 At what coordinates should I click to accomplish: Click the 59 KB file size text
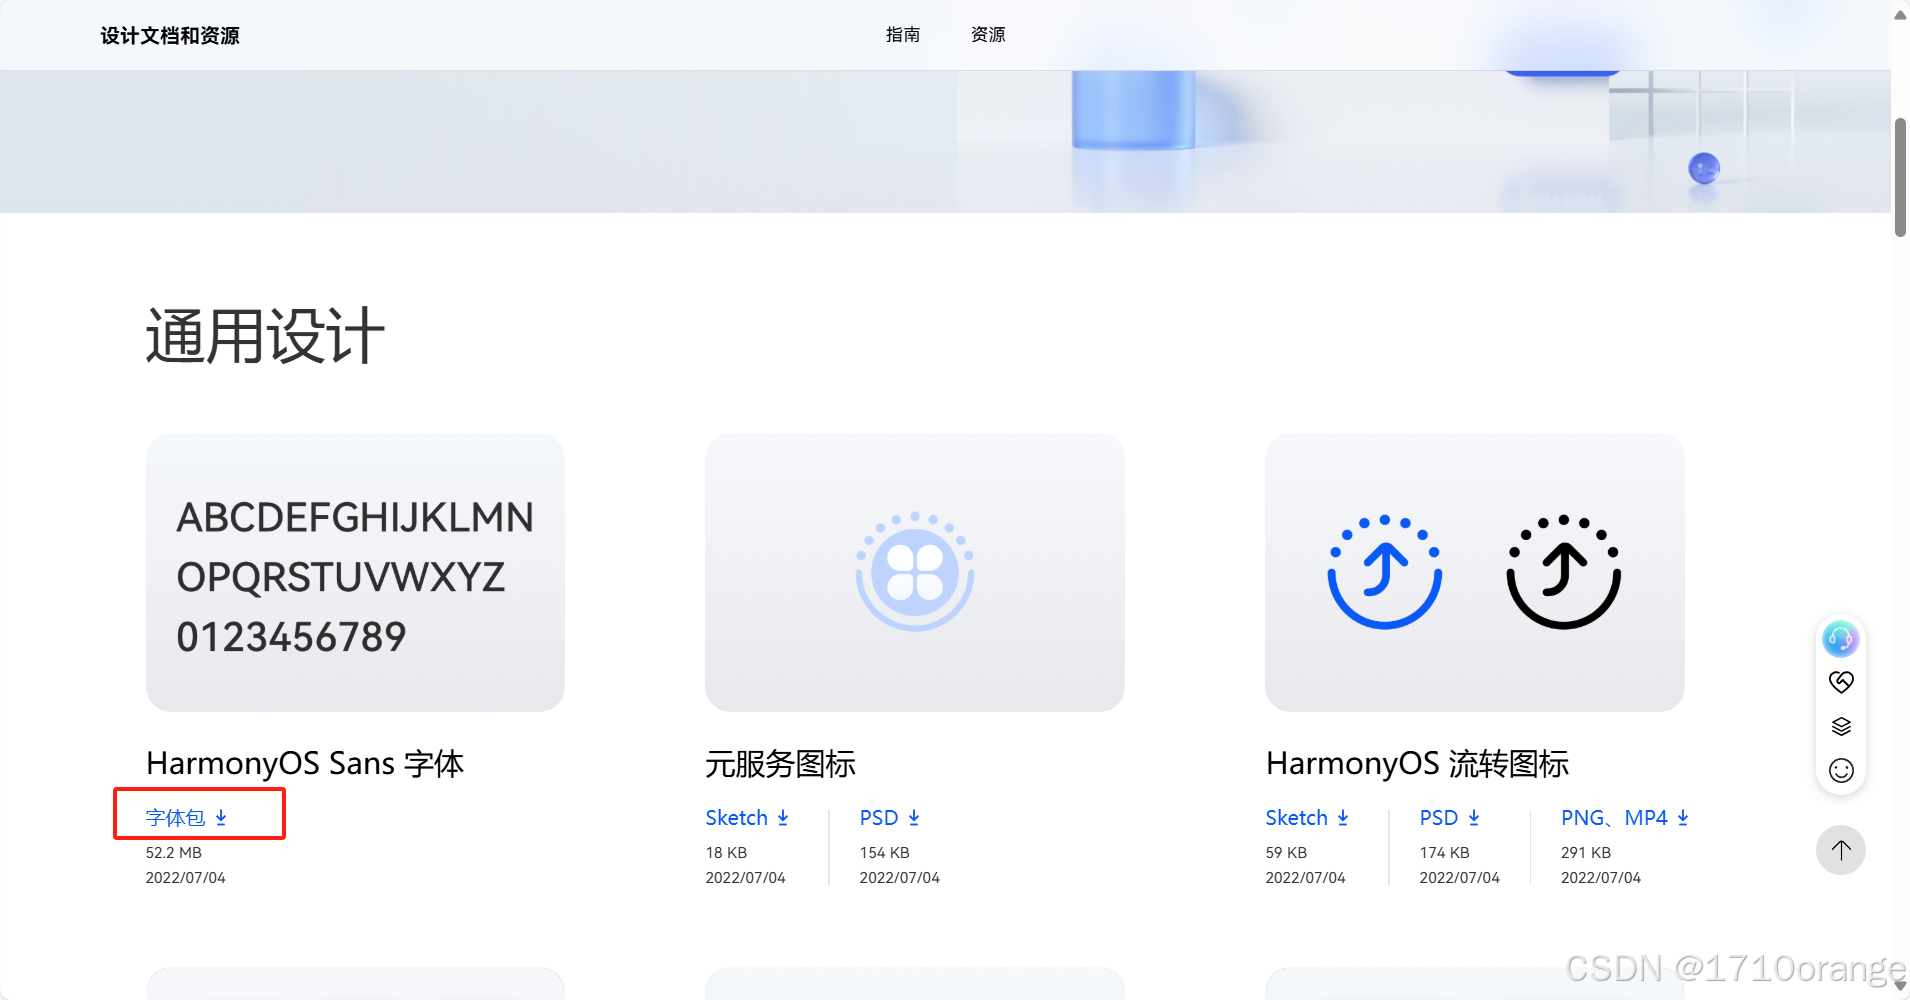[x=1286, y=853]
